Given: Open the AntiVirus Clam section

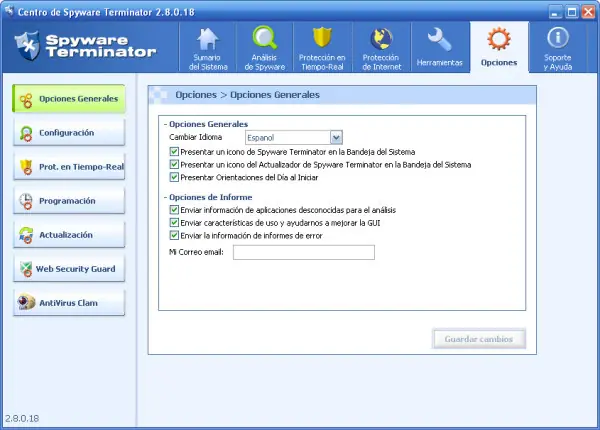Looking at the screenshot, I should 69,303.
